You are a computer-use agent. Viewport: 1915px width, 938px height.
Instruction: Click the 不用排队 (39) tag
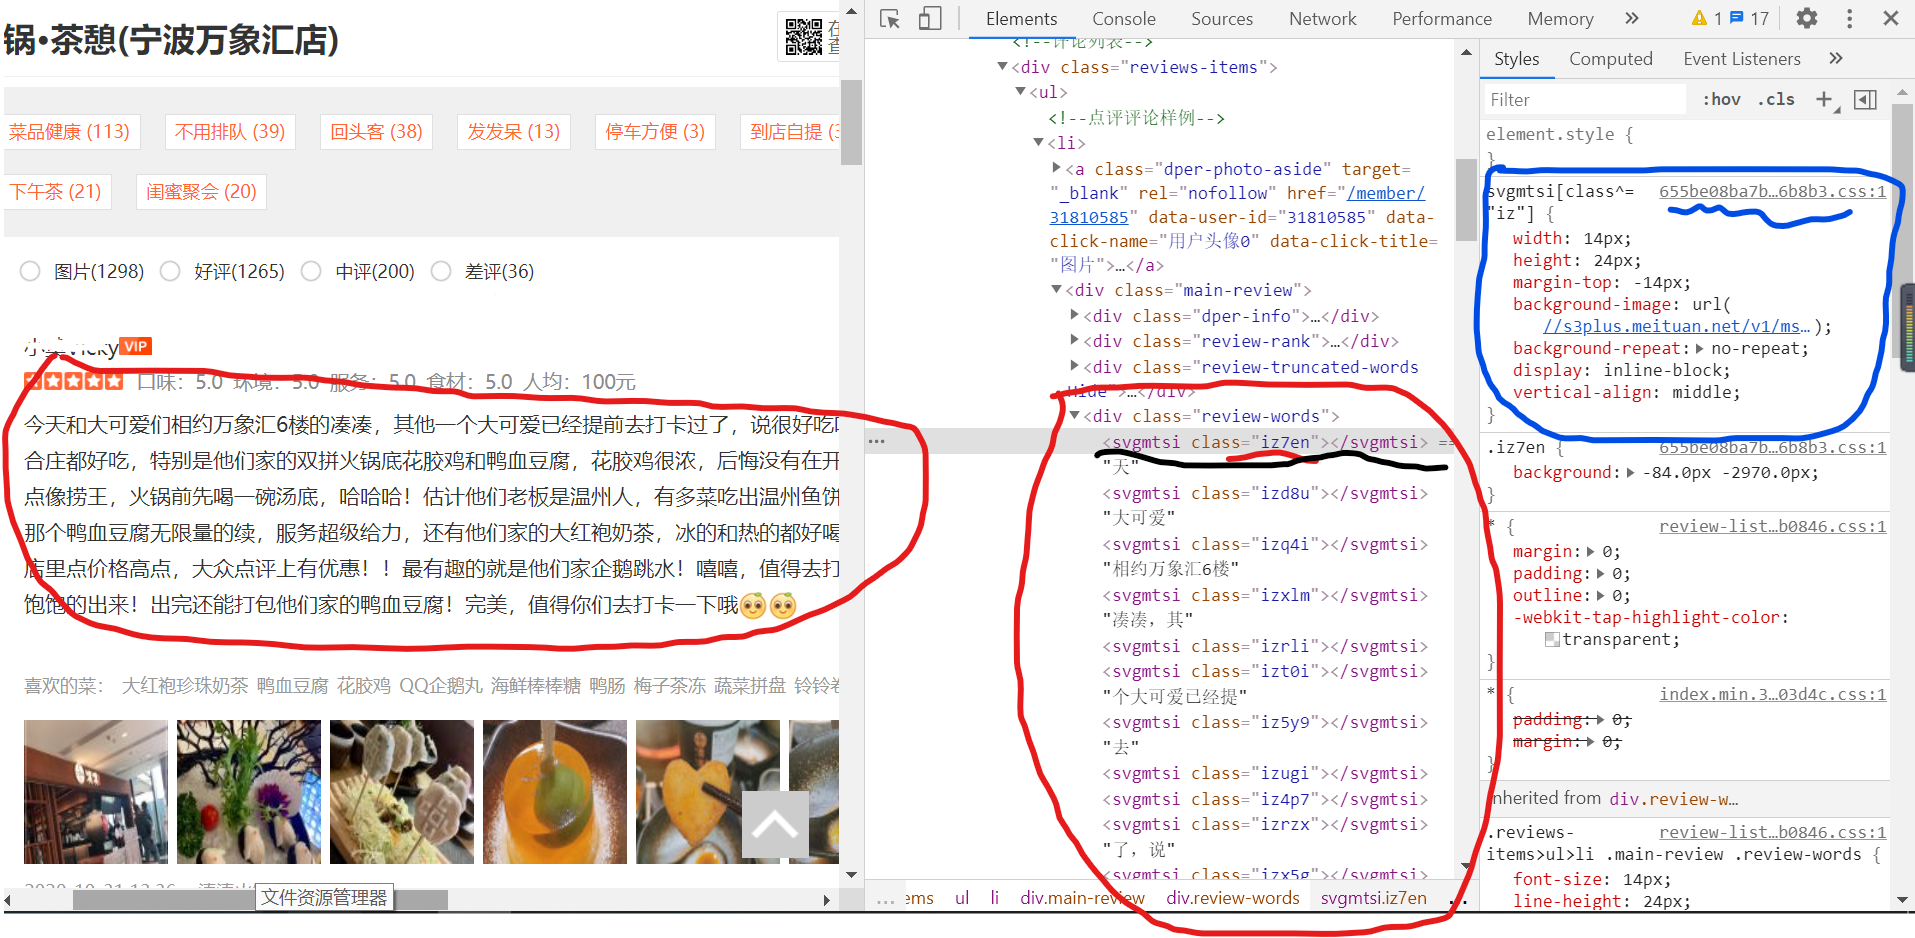coord(230,131)
